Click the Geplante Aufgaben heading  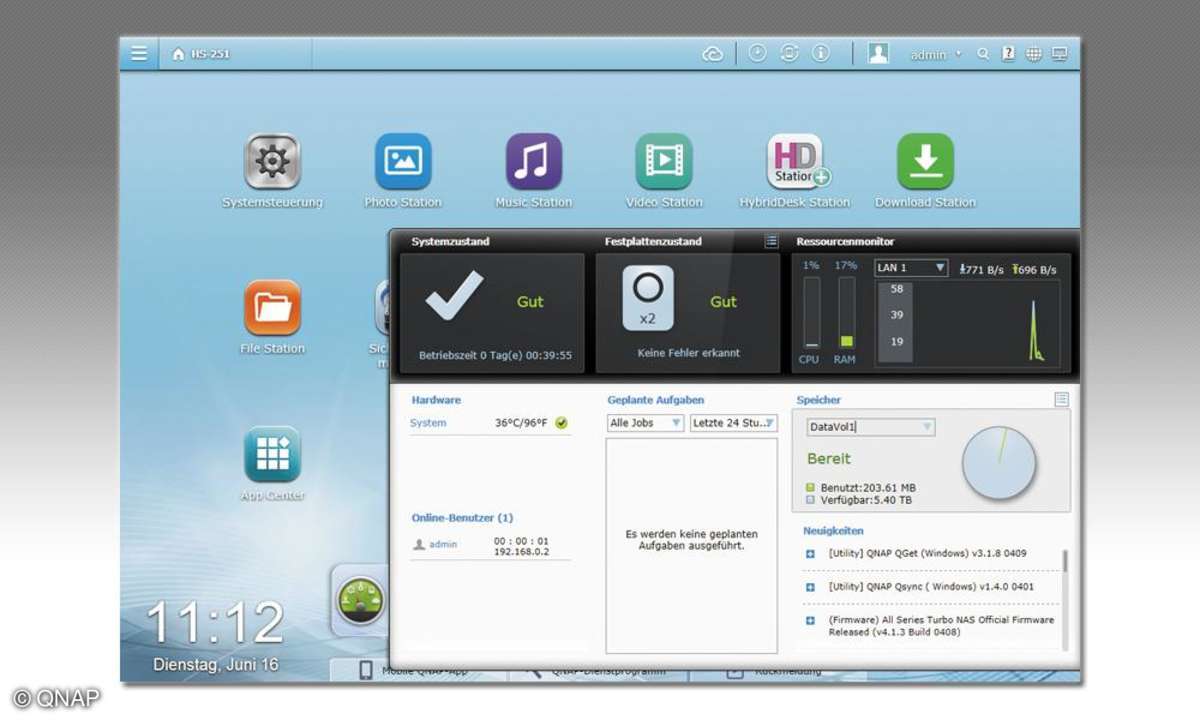click(x=656, y=400)
